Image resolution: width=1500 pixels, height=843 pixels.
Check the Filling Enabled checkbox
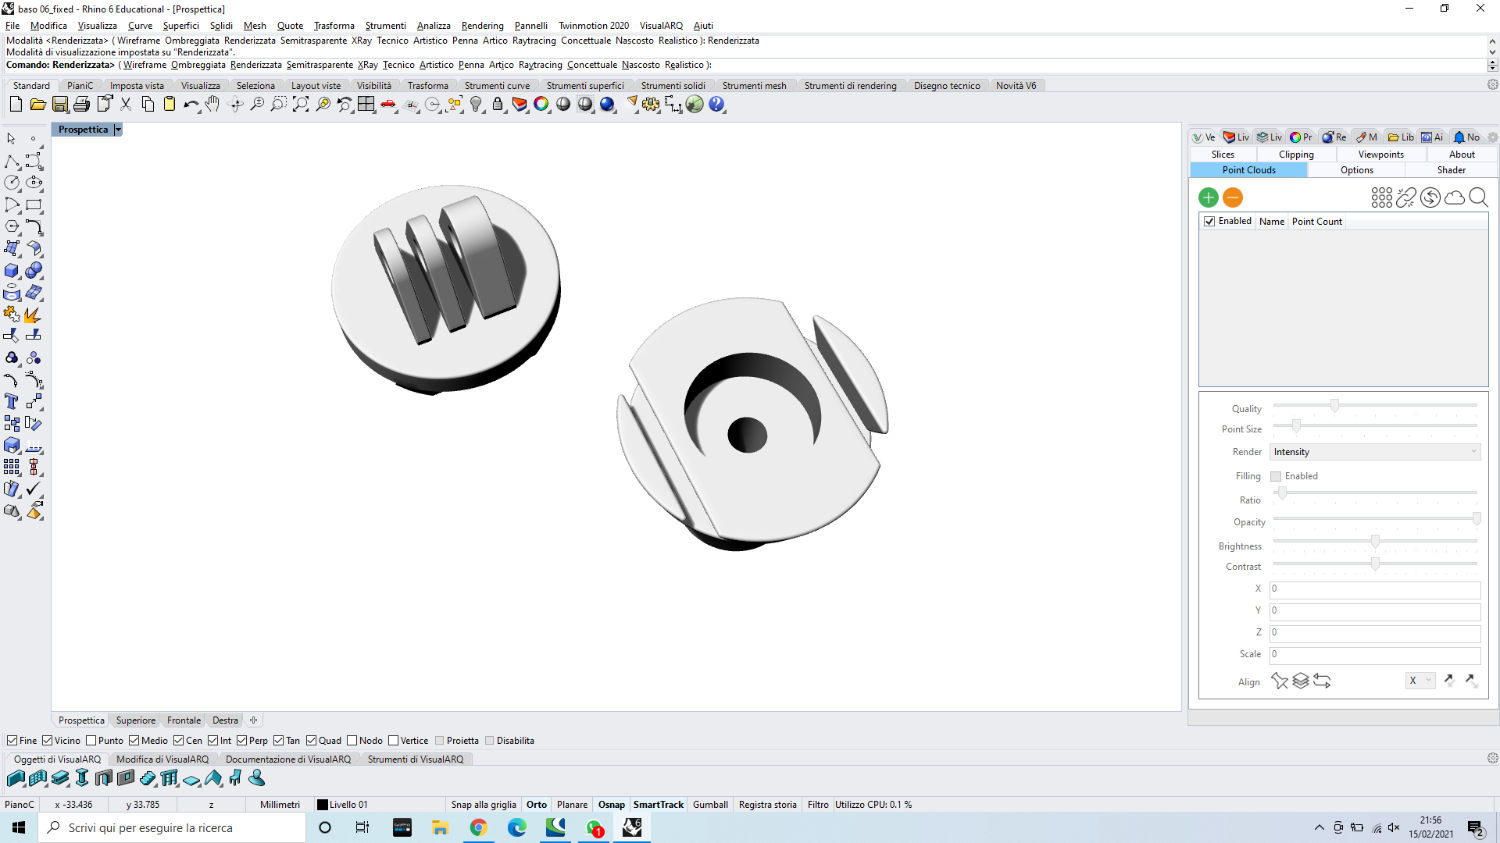[1276, 476]
